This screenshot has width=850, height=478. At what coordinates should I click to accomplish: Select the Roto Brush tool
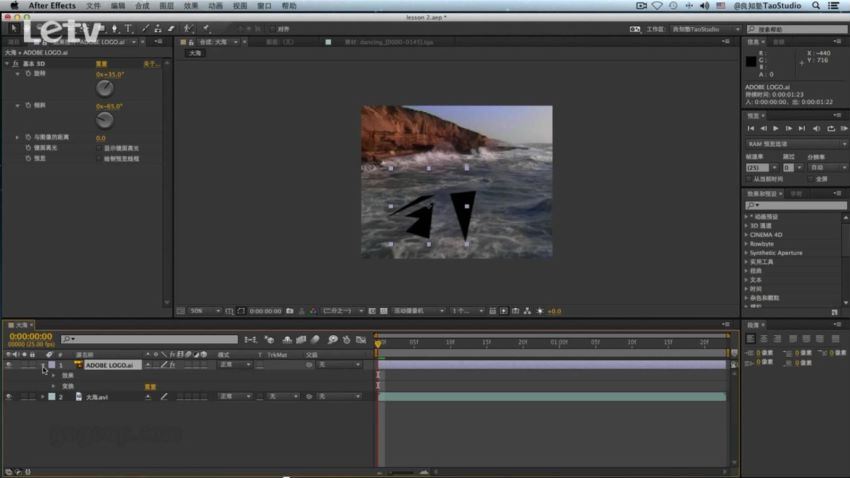coord(188,28)
